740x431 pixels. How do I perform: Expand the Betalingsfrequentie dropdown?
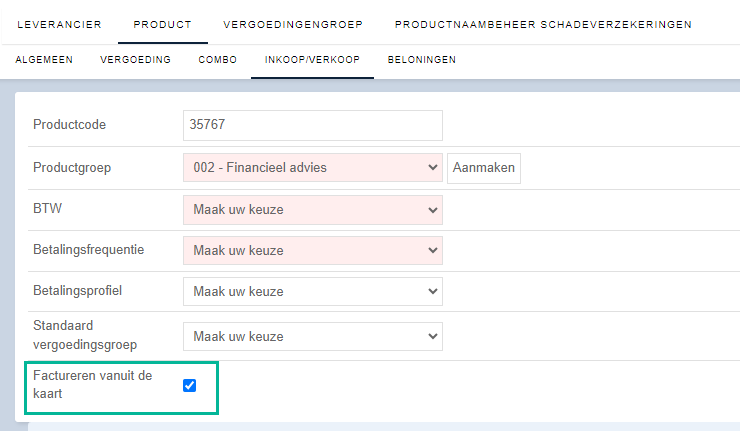pyautogui.click(x=313, y=250)
